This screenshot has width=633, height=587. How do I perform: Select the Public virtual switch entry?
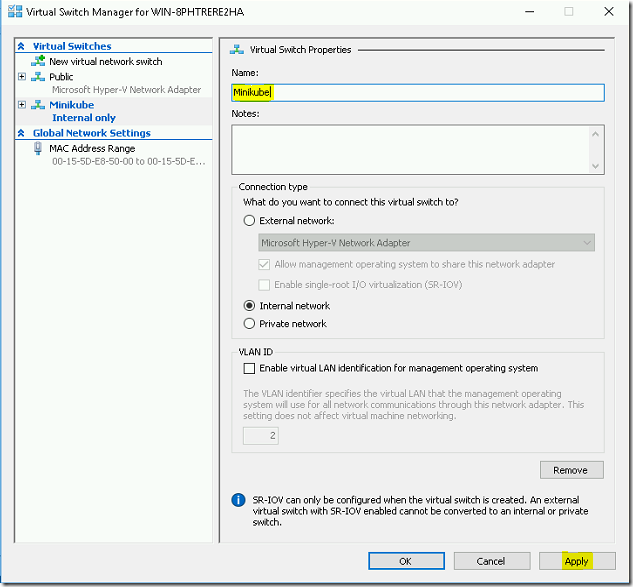[x=61, y=76]
